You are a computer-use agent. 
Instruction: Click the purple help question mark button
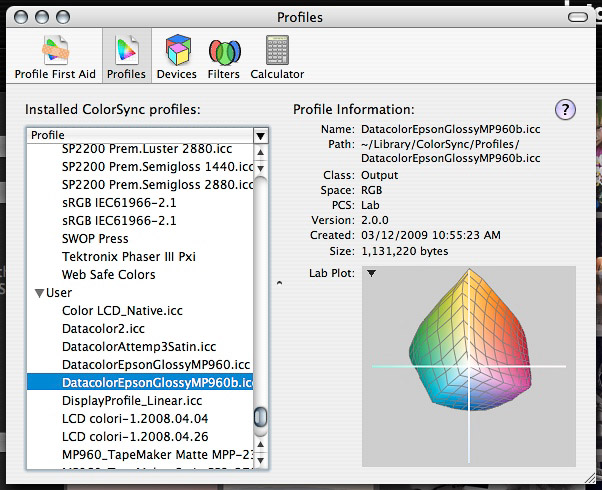564,110
